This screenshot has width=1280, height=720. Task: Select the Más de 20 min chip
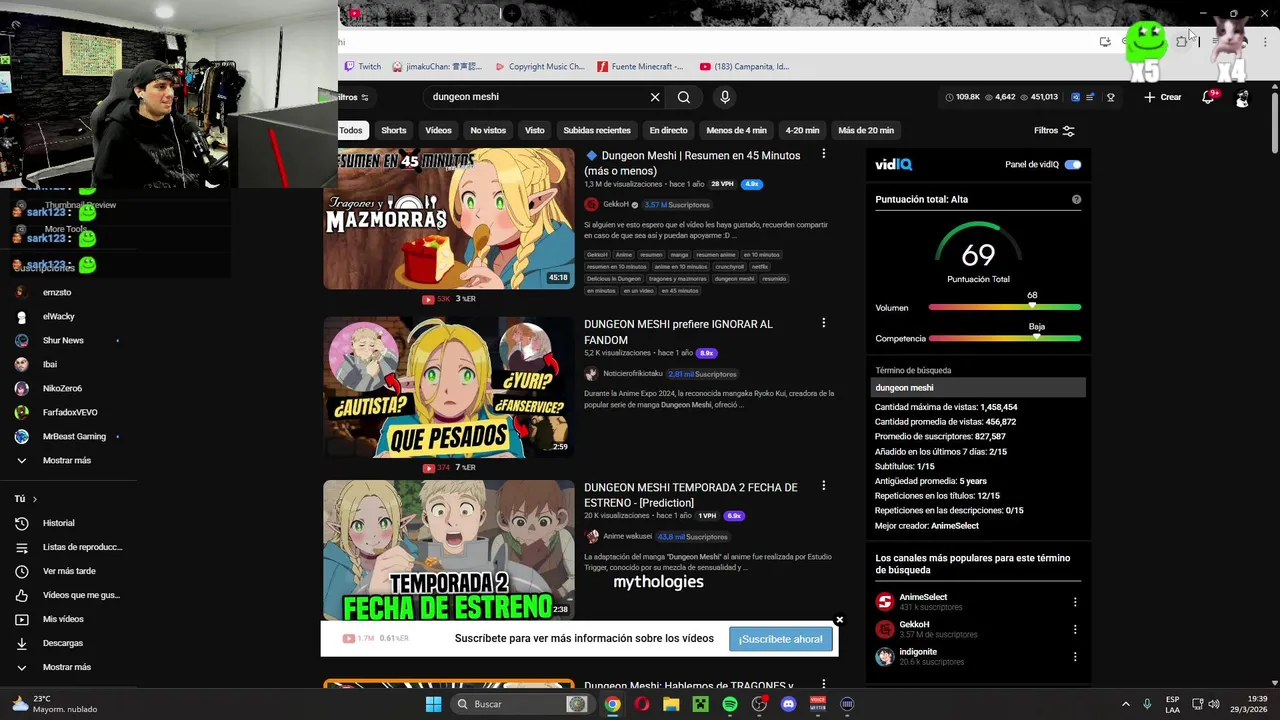pos(866,130)
